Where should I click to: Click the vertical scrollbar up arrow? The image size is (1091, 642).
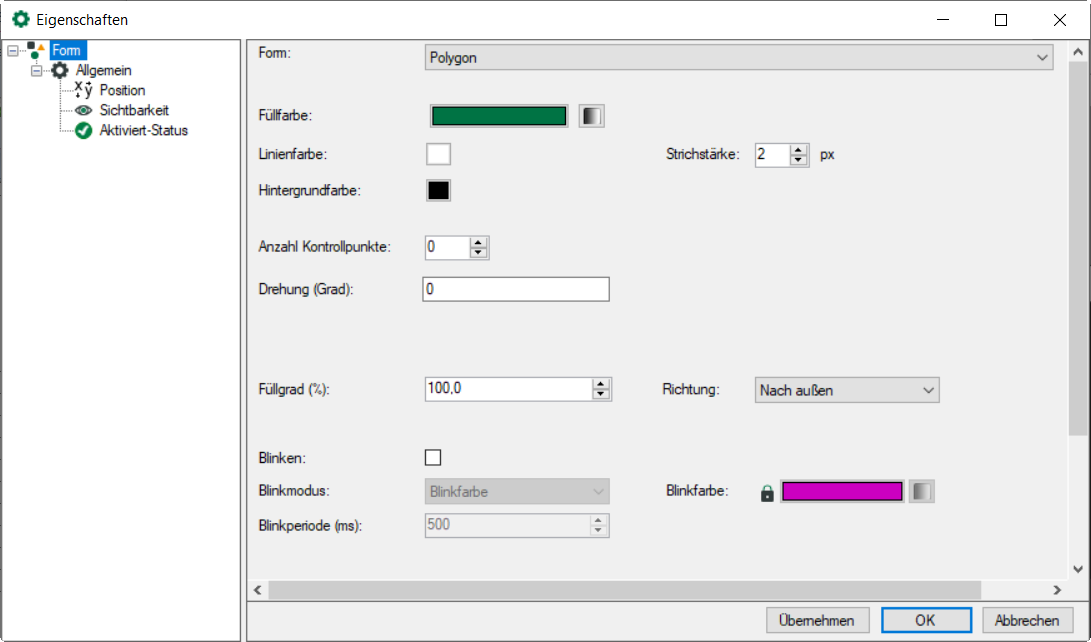pos(1078,51)
